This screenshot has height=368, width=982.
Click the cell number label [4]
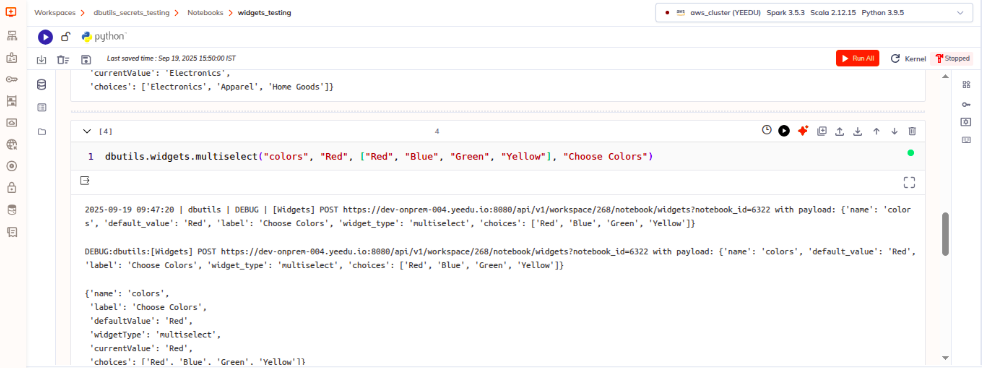pyautogui.click(x=106, y=131)
